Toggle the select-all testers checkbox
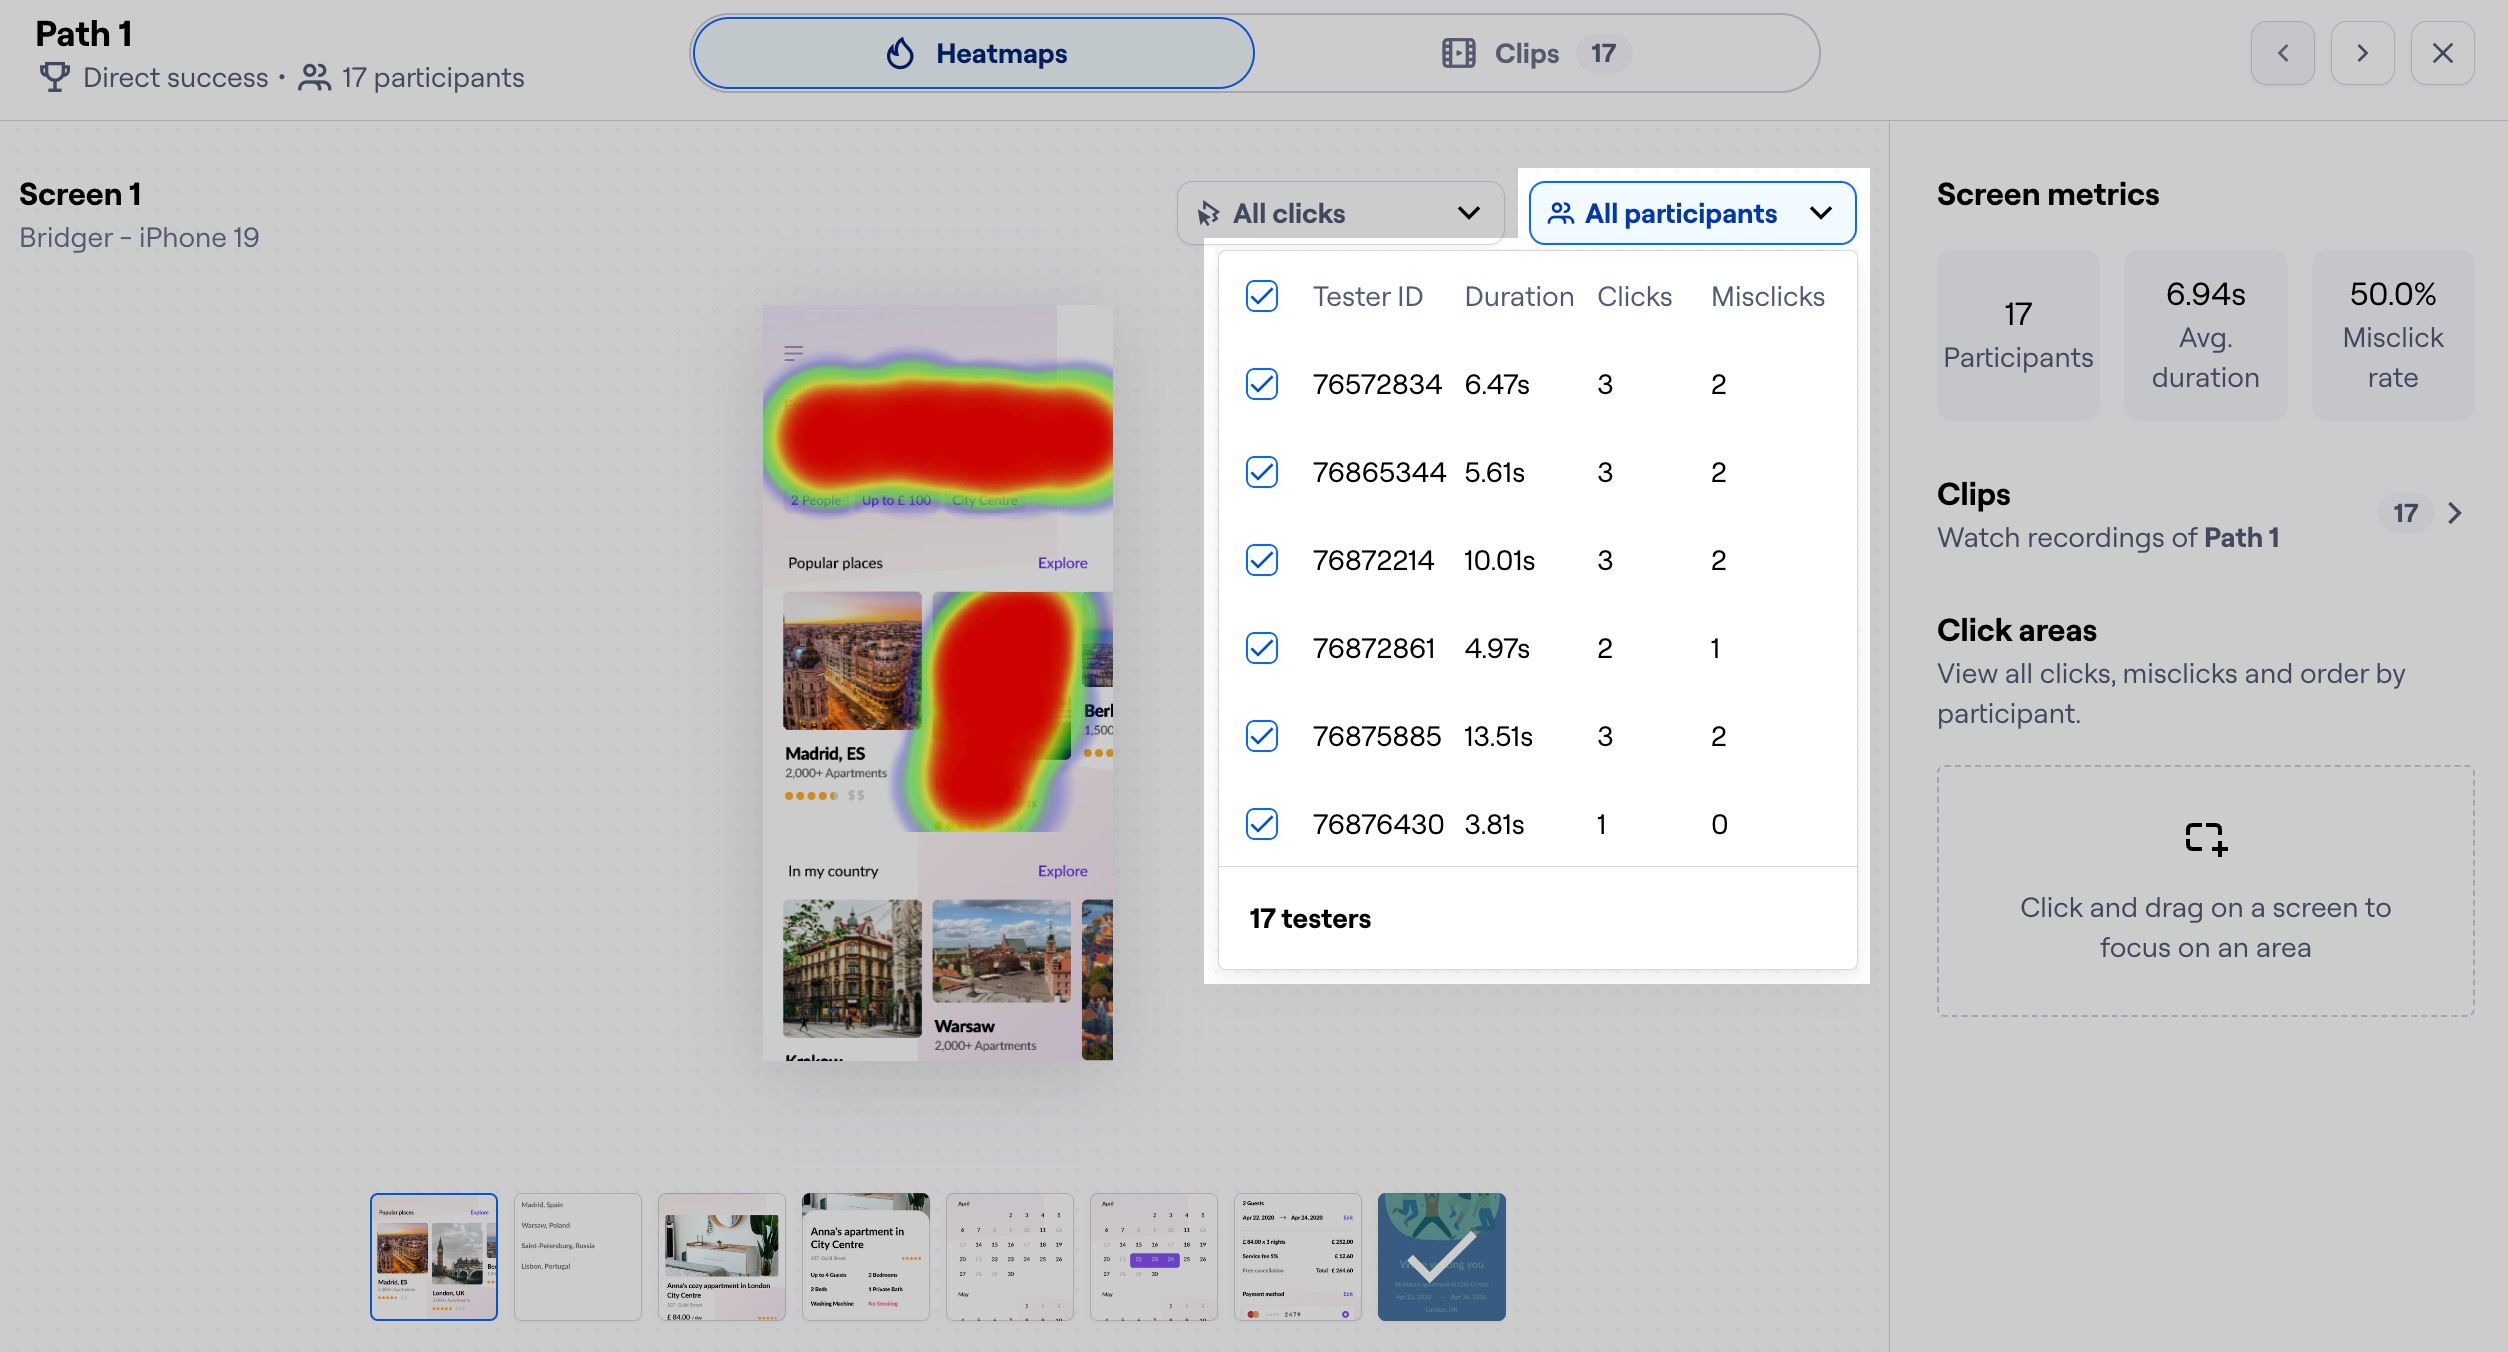This screenshot has width=2508, height=1352. tap(1262, 296)
